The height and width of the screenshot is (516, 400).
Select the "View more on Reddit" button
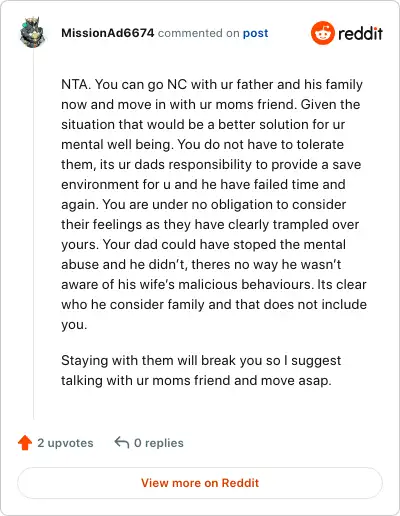pyautogui.click(x=200, y=483)
